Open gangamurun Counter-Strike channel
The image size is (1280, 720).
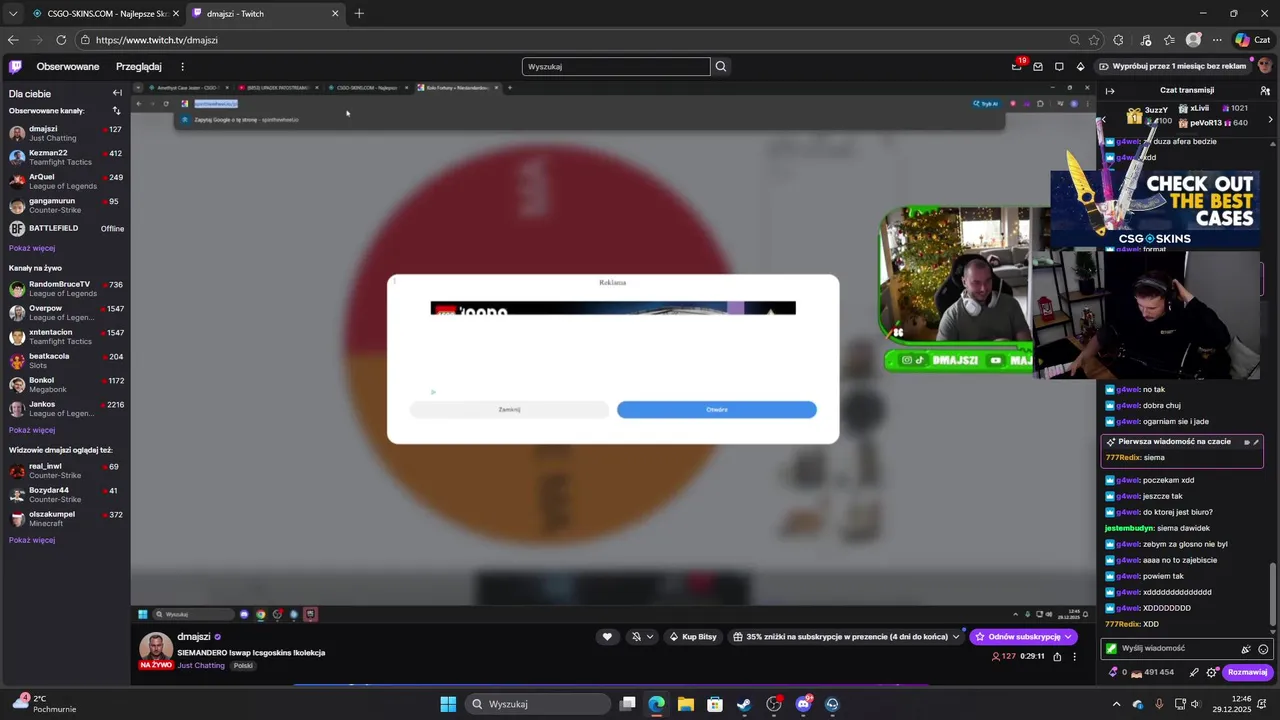point(65,205)
